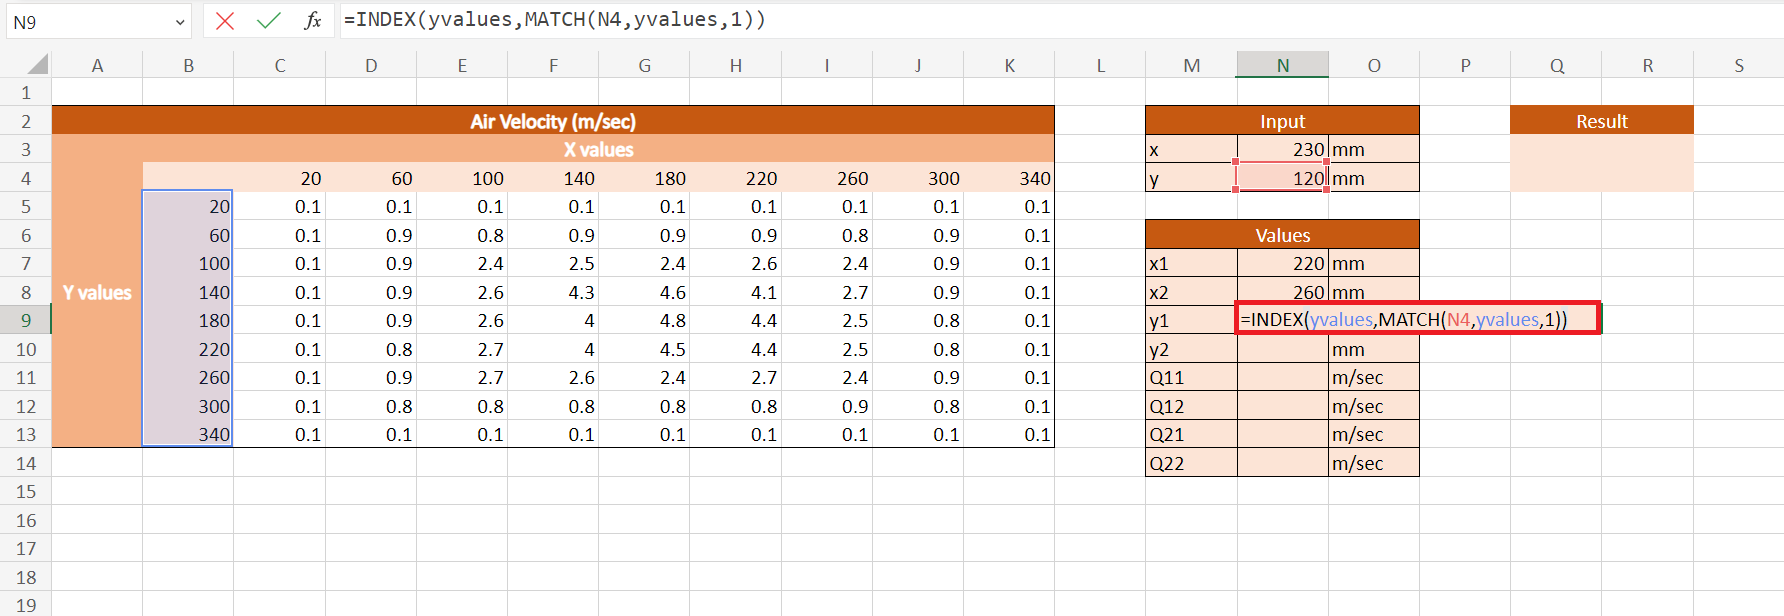Screen dimensions: 1784x616
Task: Confirm formula with the checkmark Enter icon
Action: [x=268, y=21]
